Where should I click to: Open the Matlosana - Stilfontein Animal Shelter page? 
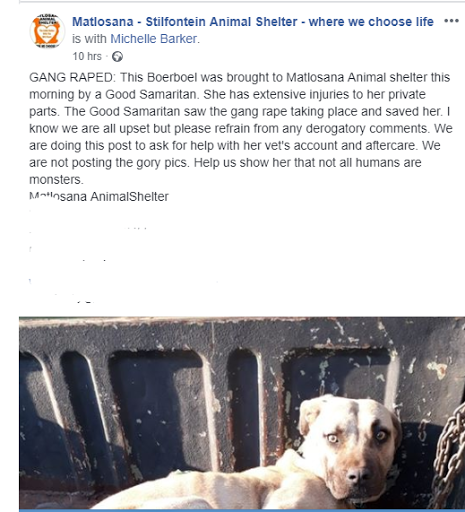click(x=253, y=22)
